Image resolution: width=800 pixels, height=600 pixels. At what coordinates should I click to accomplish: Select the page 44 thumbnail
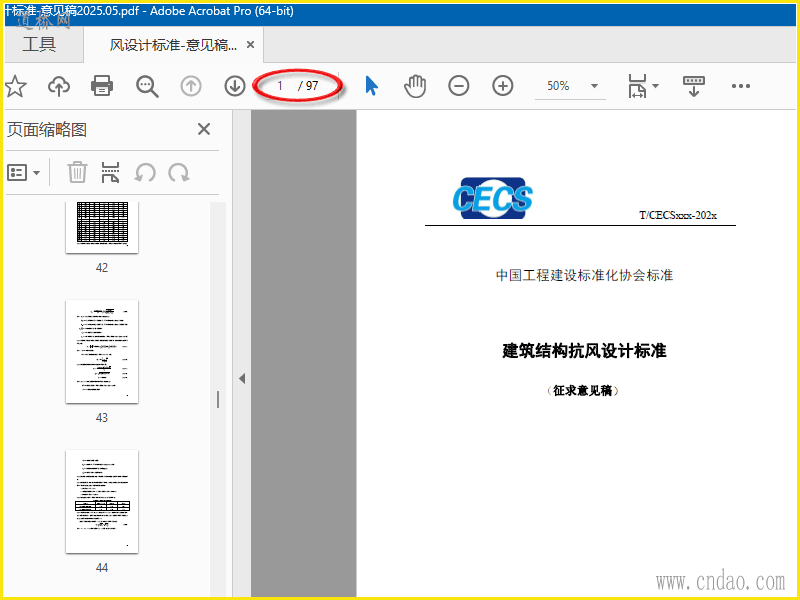point(102,502)
